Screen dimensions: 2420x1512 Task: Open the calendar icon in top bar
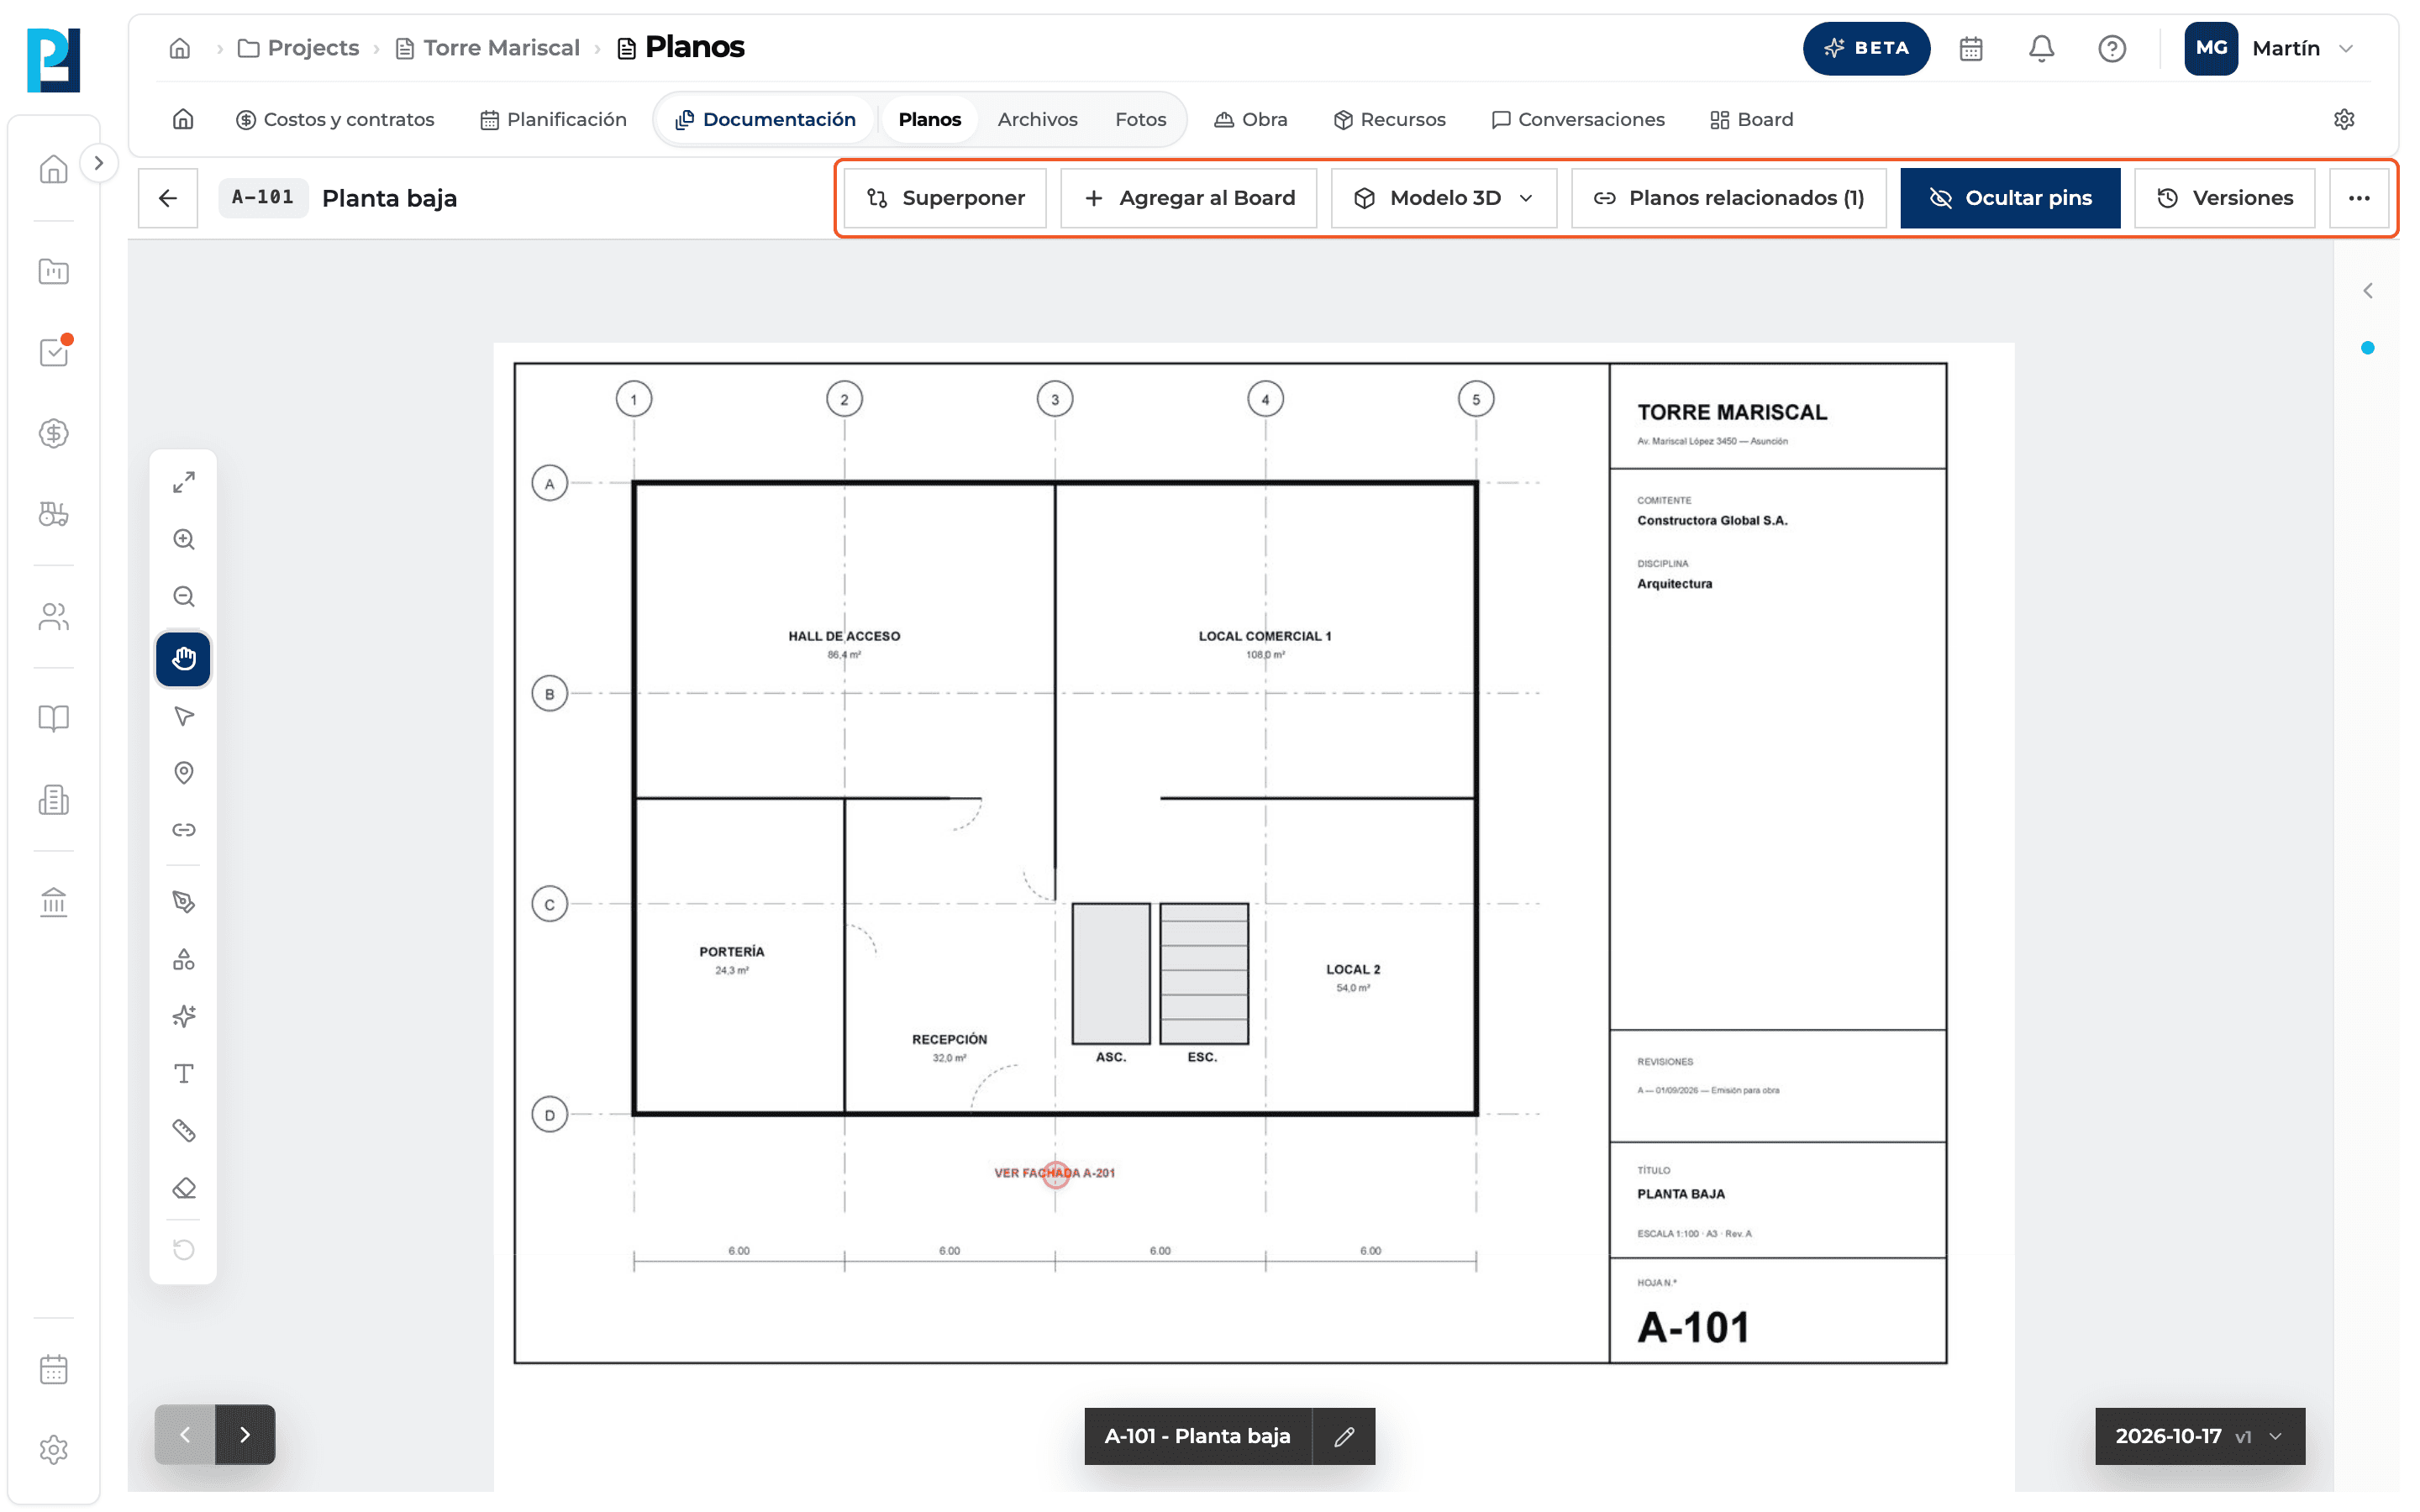click(1971, 48)
